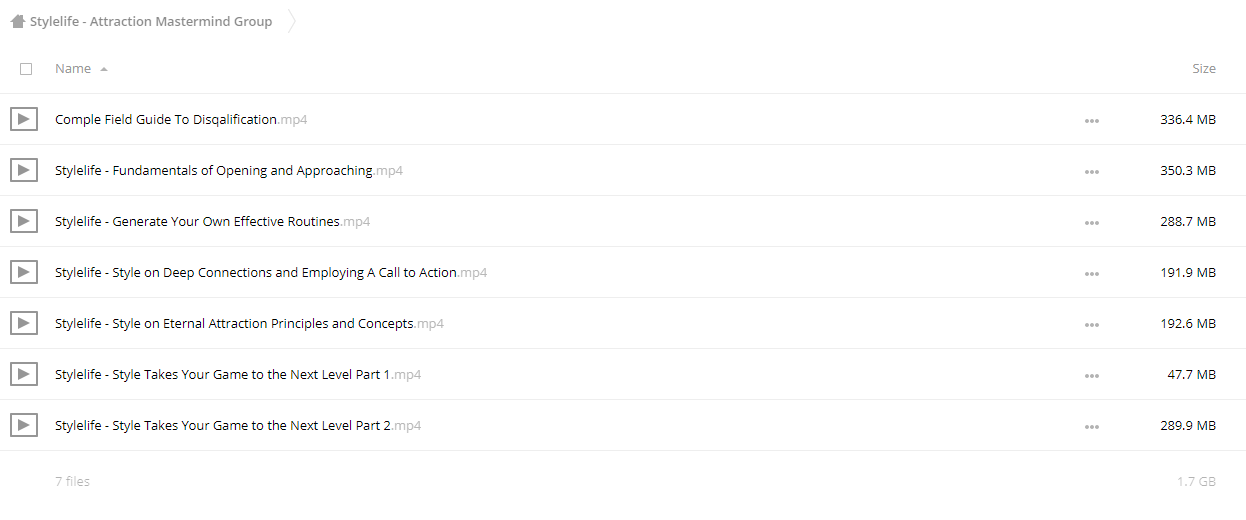Open more options for Fundamentals of Opening file
This screenshot has width=1246, height=520.
1091,172
